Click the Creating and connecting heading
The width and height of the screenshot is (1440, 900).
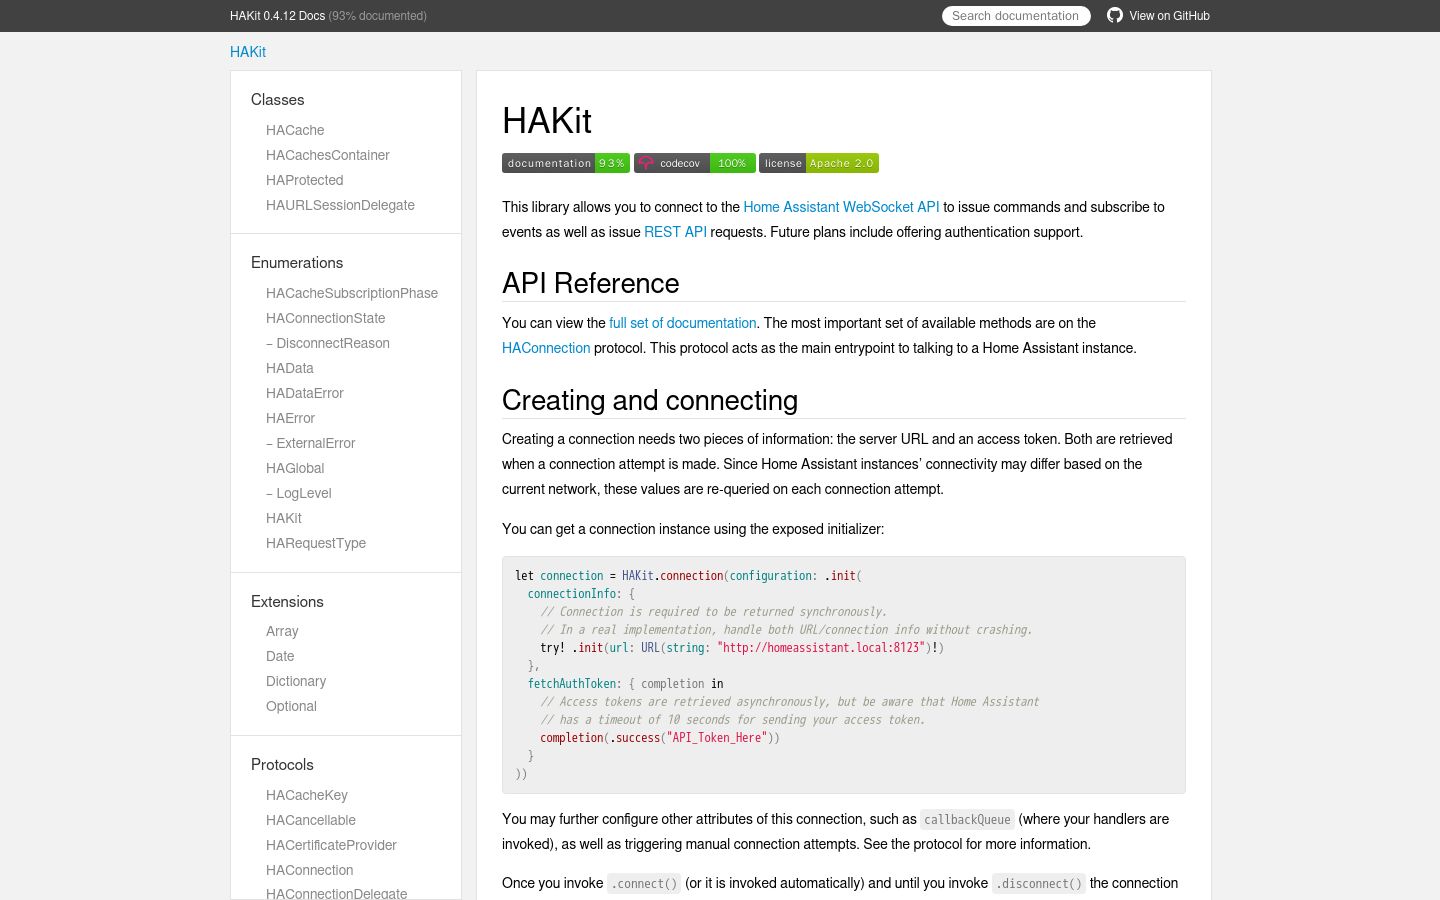(x=650, y=401)
